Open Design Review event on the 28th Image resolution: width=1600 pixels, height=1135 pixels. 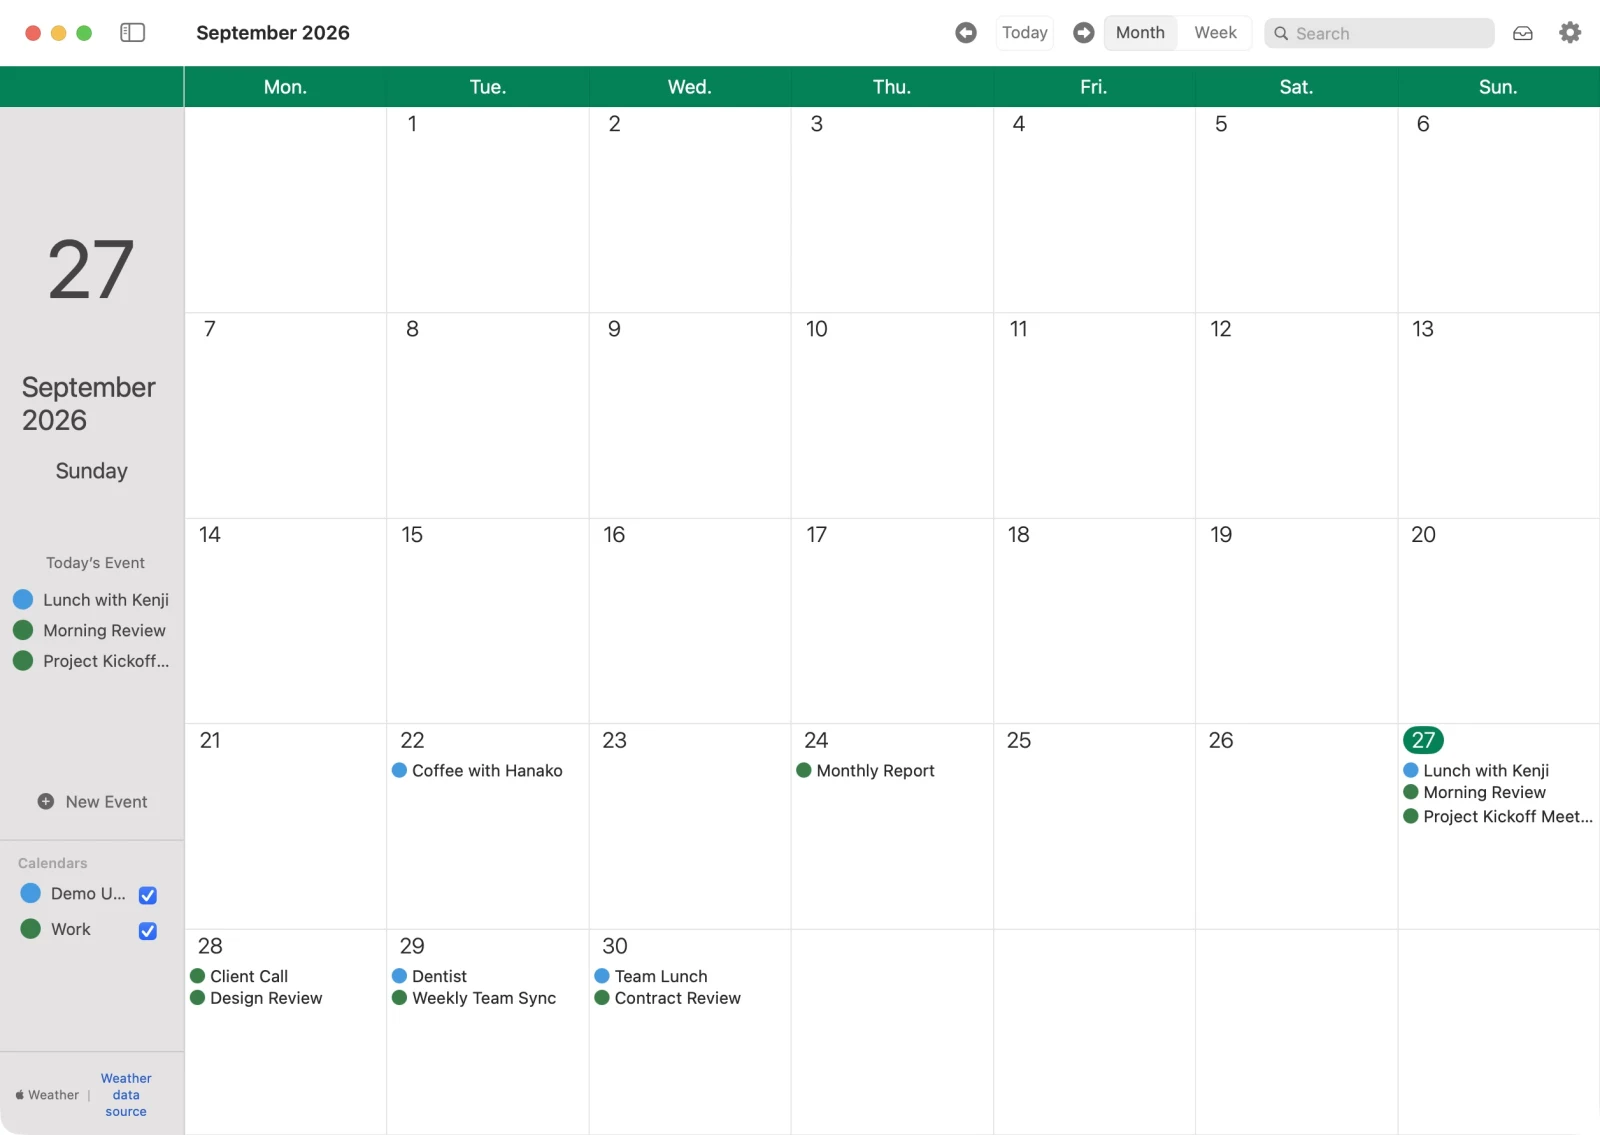point(256,998)
